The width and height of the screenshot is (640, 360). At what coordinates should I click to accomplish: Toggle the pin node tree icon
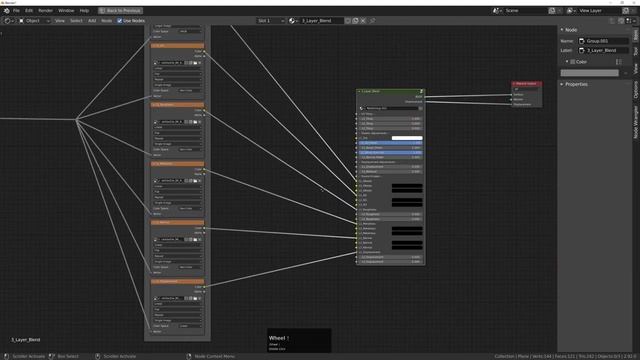(x=373, y=20)
